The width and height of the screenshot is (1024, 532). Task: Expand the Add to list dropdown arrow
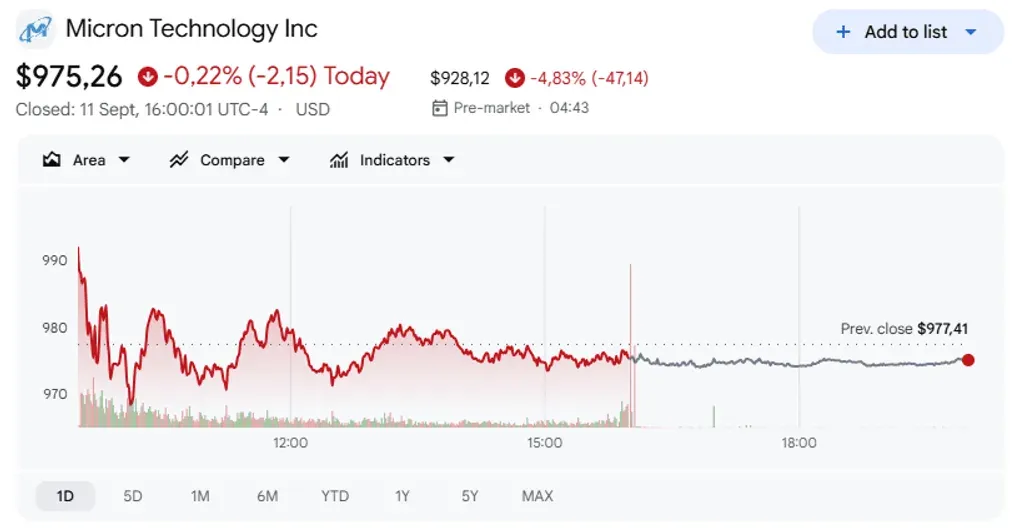(971, 32)
